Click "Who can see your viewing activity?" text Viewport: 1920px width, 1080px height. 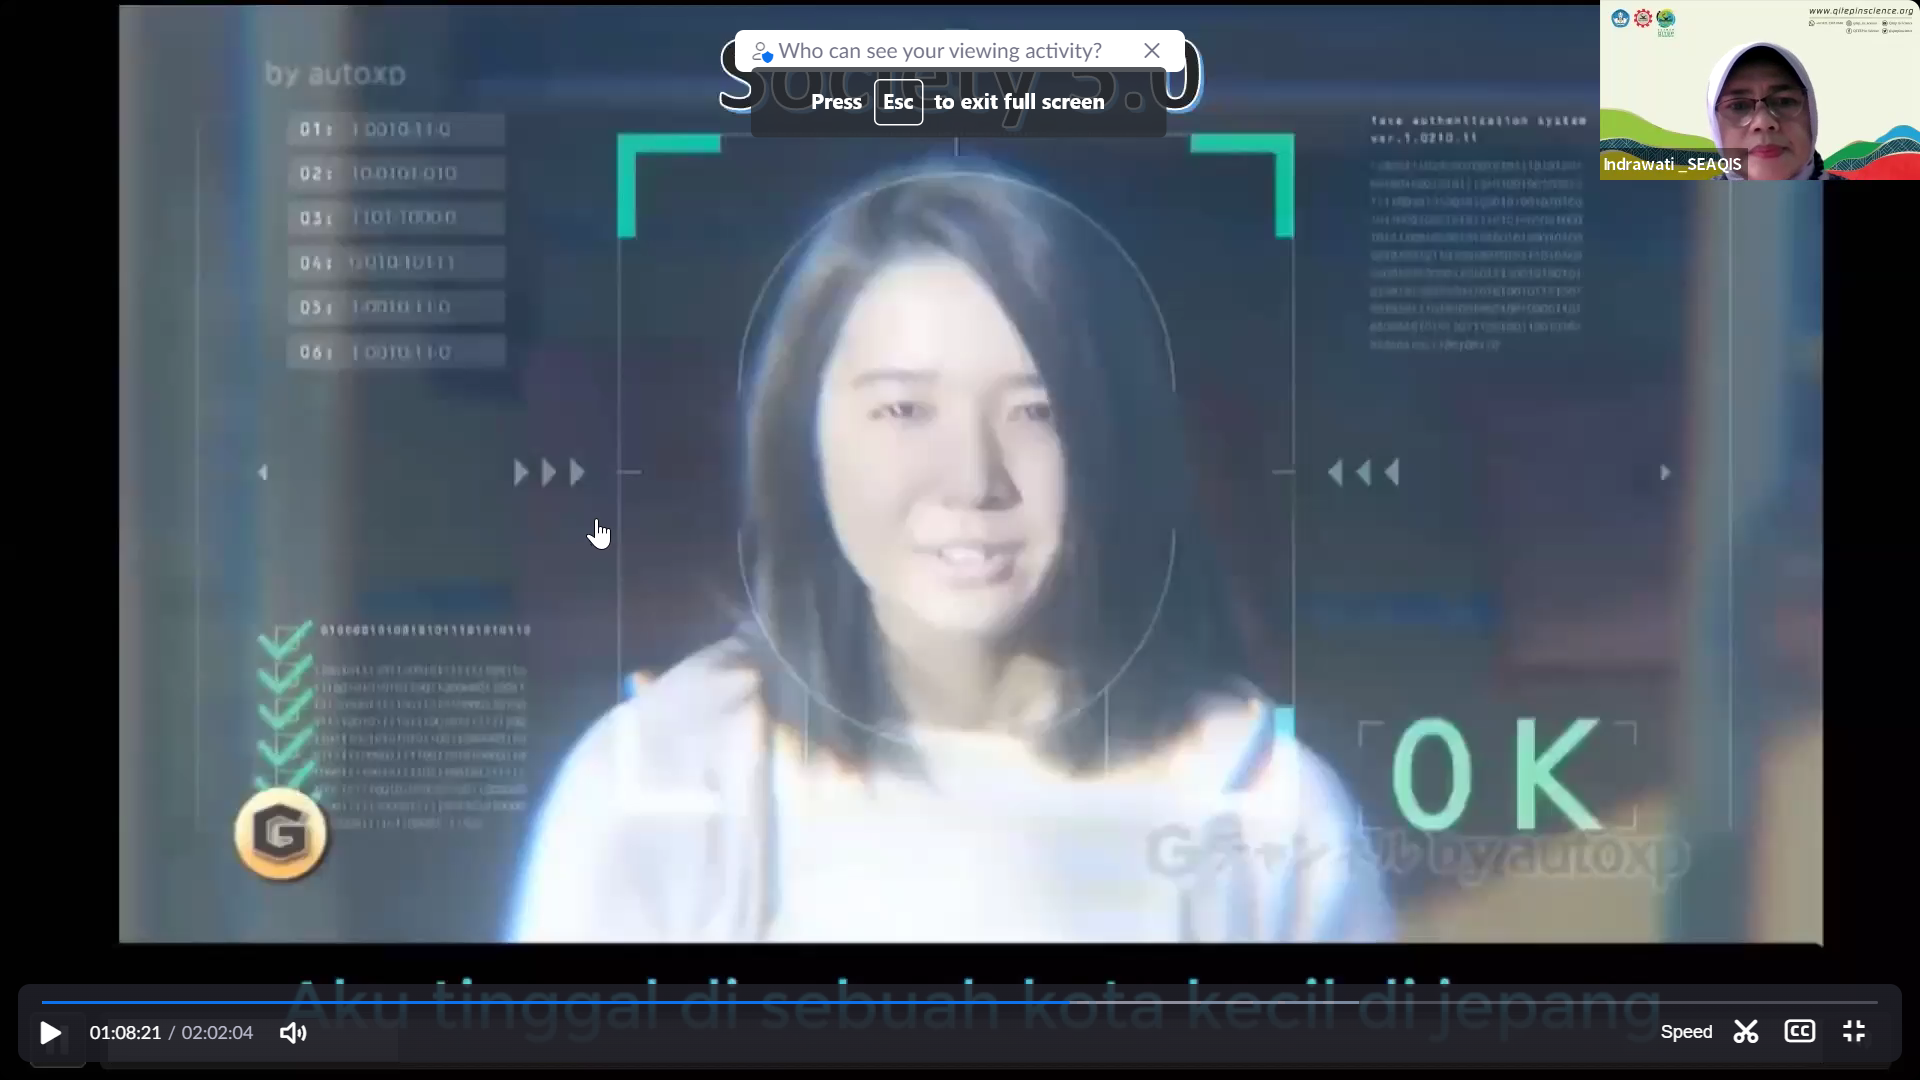pyautogui.click(x=939, y=51)
